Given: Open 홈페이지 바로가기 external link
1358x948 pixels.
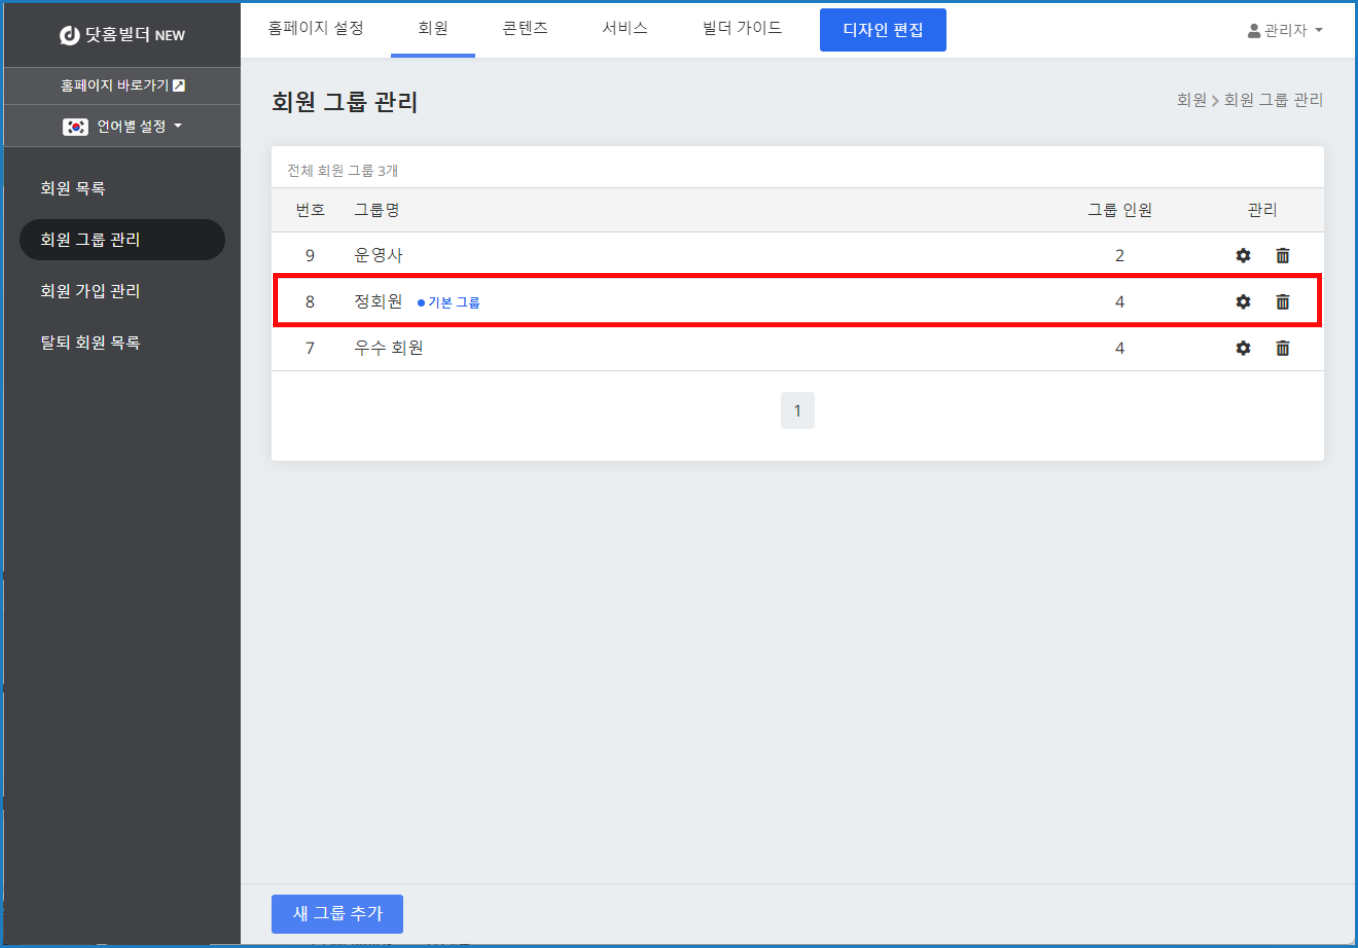Looking at the screenshot, I should pos(122,86).
